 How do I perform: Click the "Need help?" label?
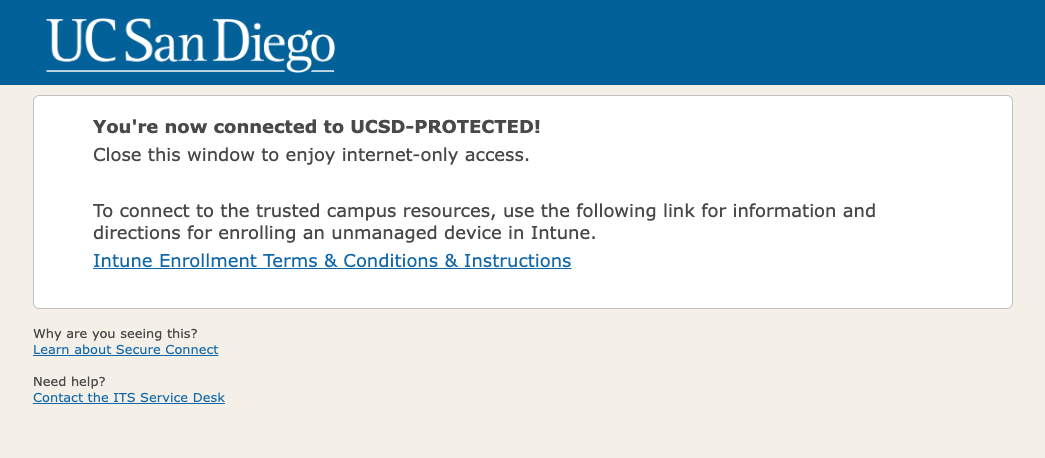point(69,381)
